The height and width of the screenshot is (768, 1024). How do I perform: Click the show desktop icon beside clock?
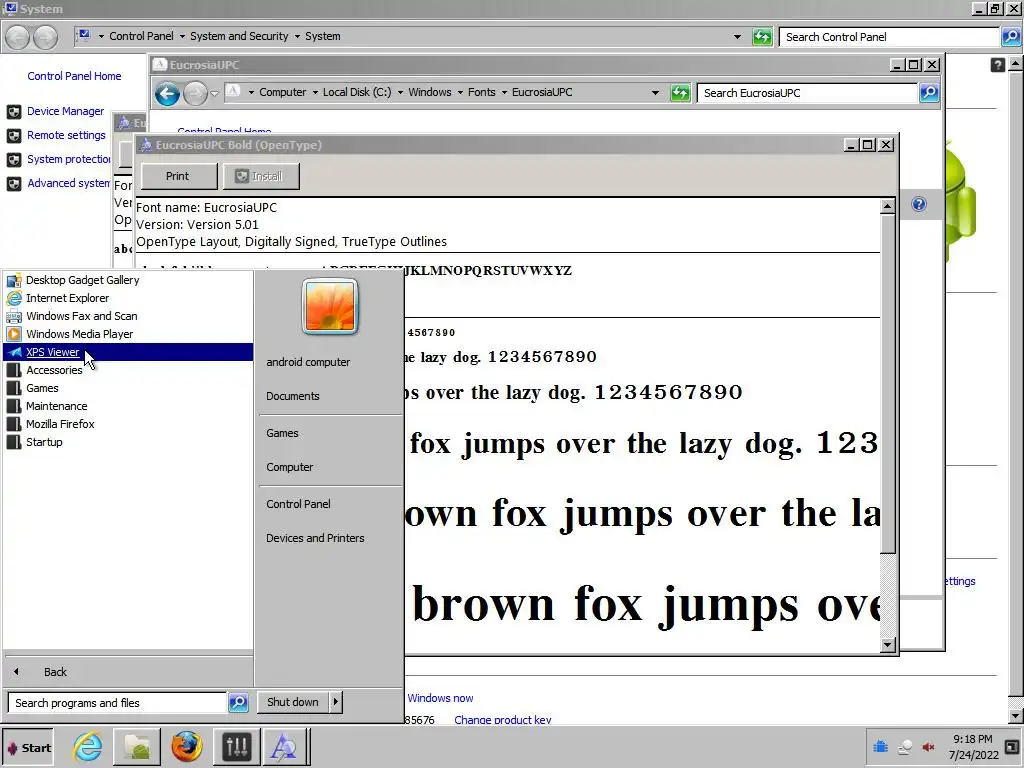click(x=1012, y=747)
